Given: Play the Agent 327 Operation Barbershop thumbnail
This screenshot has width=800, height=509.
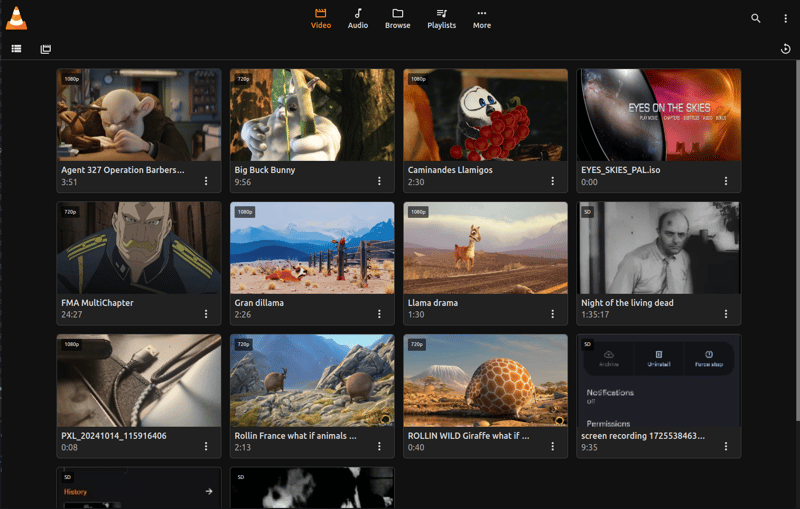Looking at the screenshot, I should pos(139,115).
